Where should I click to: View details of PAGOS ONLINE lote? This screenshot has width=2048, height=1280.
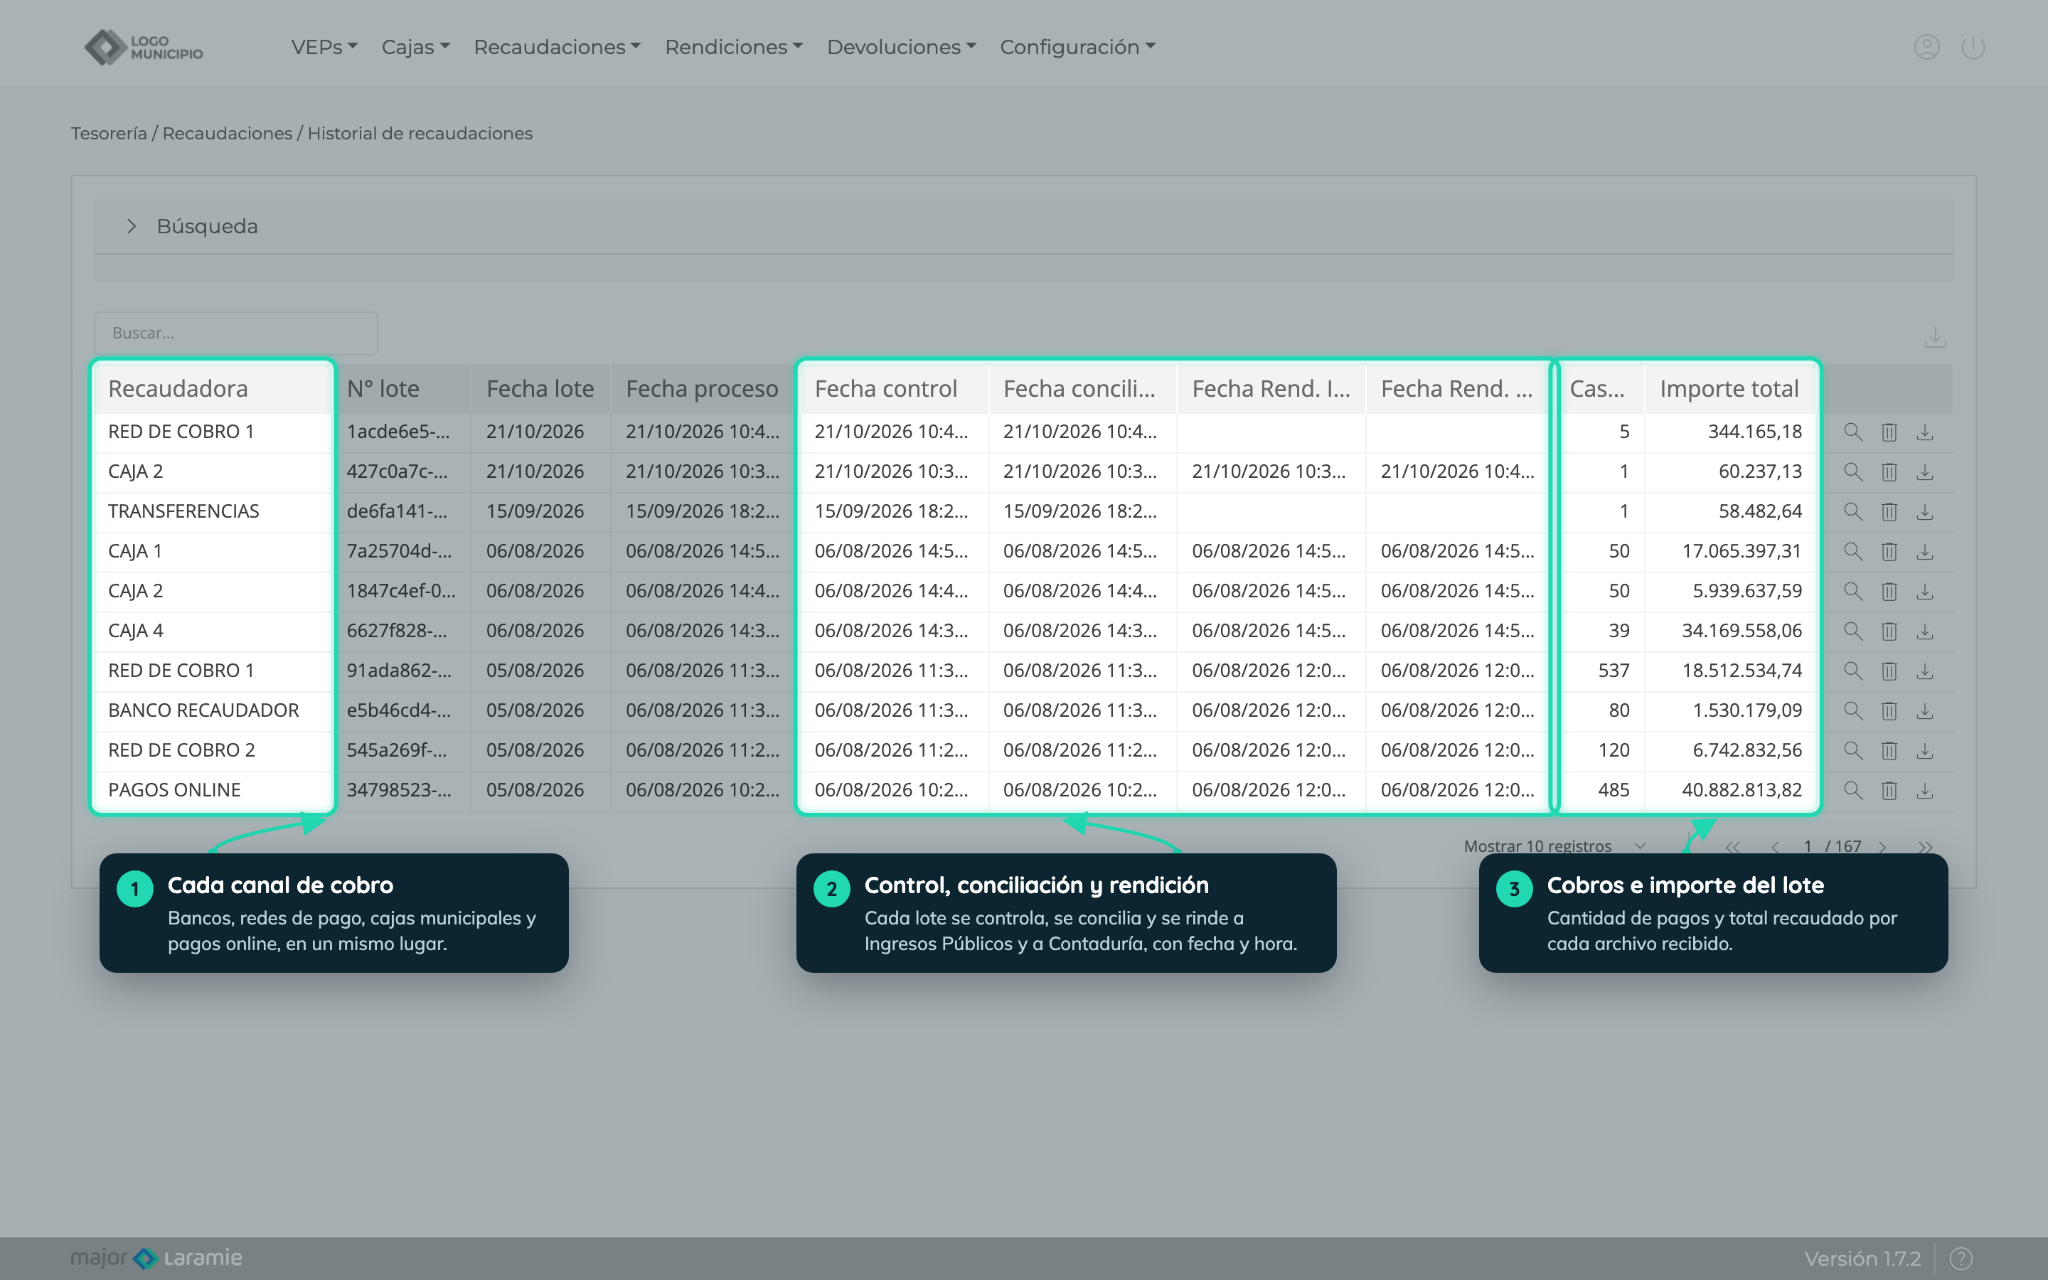coord(1853,790)
